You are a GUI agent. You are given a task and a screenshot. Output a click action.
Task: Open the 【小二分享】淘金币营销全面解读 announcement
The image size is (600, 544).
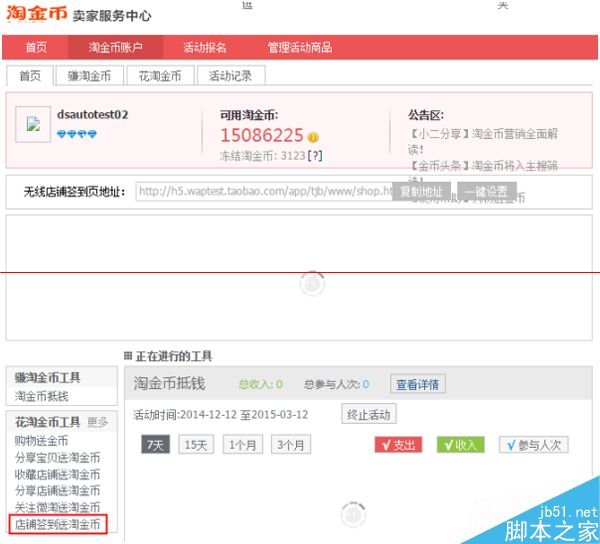483,141
